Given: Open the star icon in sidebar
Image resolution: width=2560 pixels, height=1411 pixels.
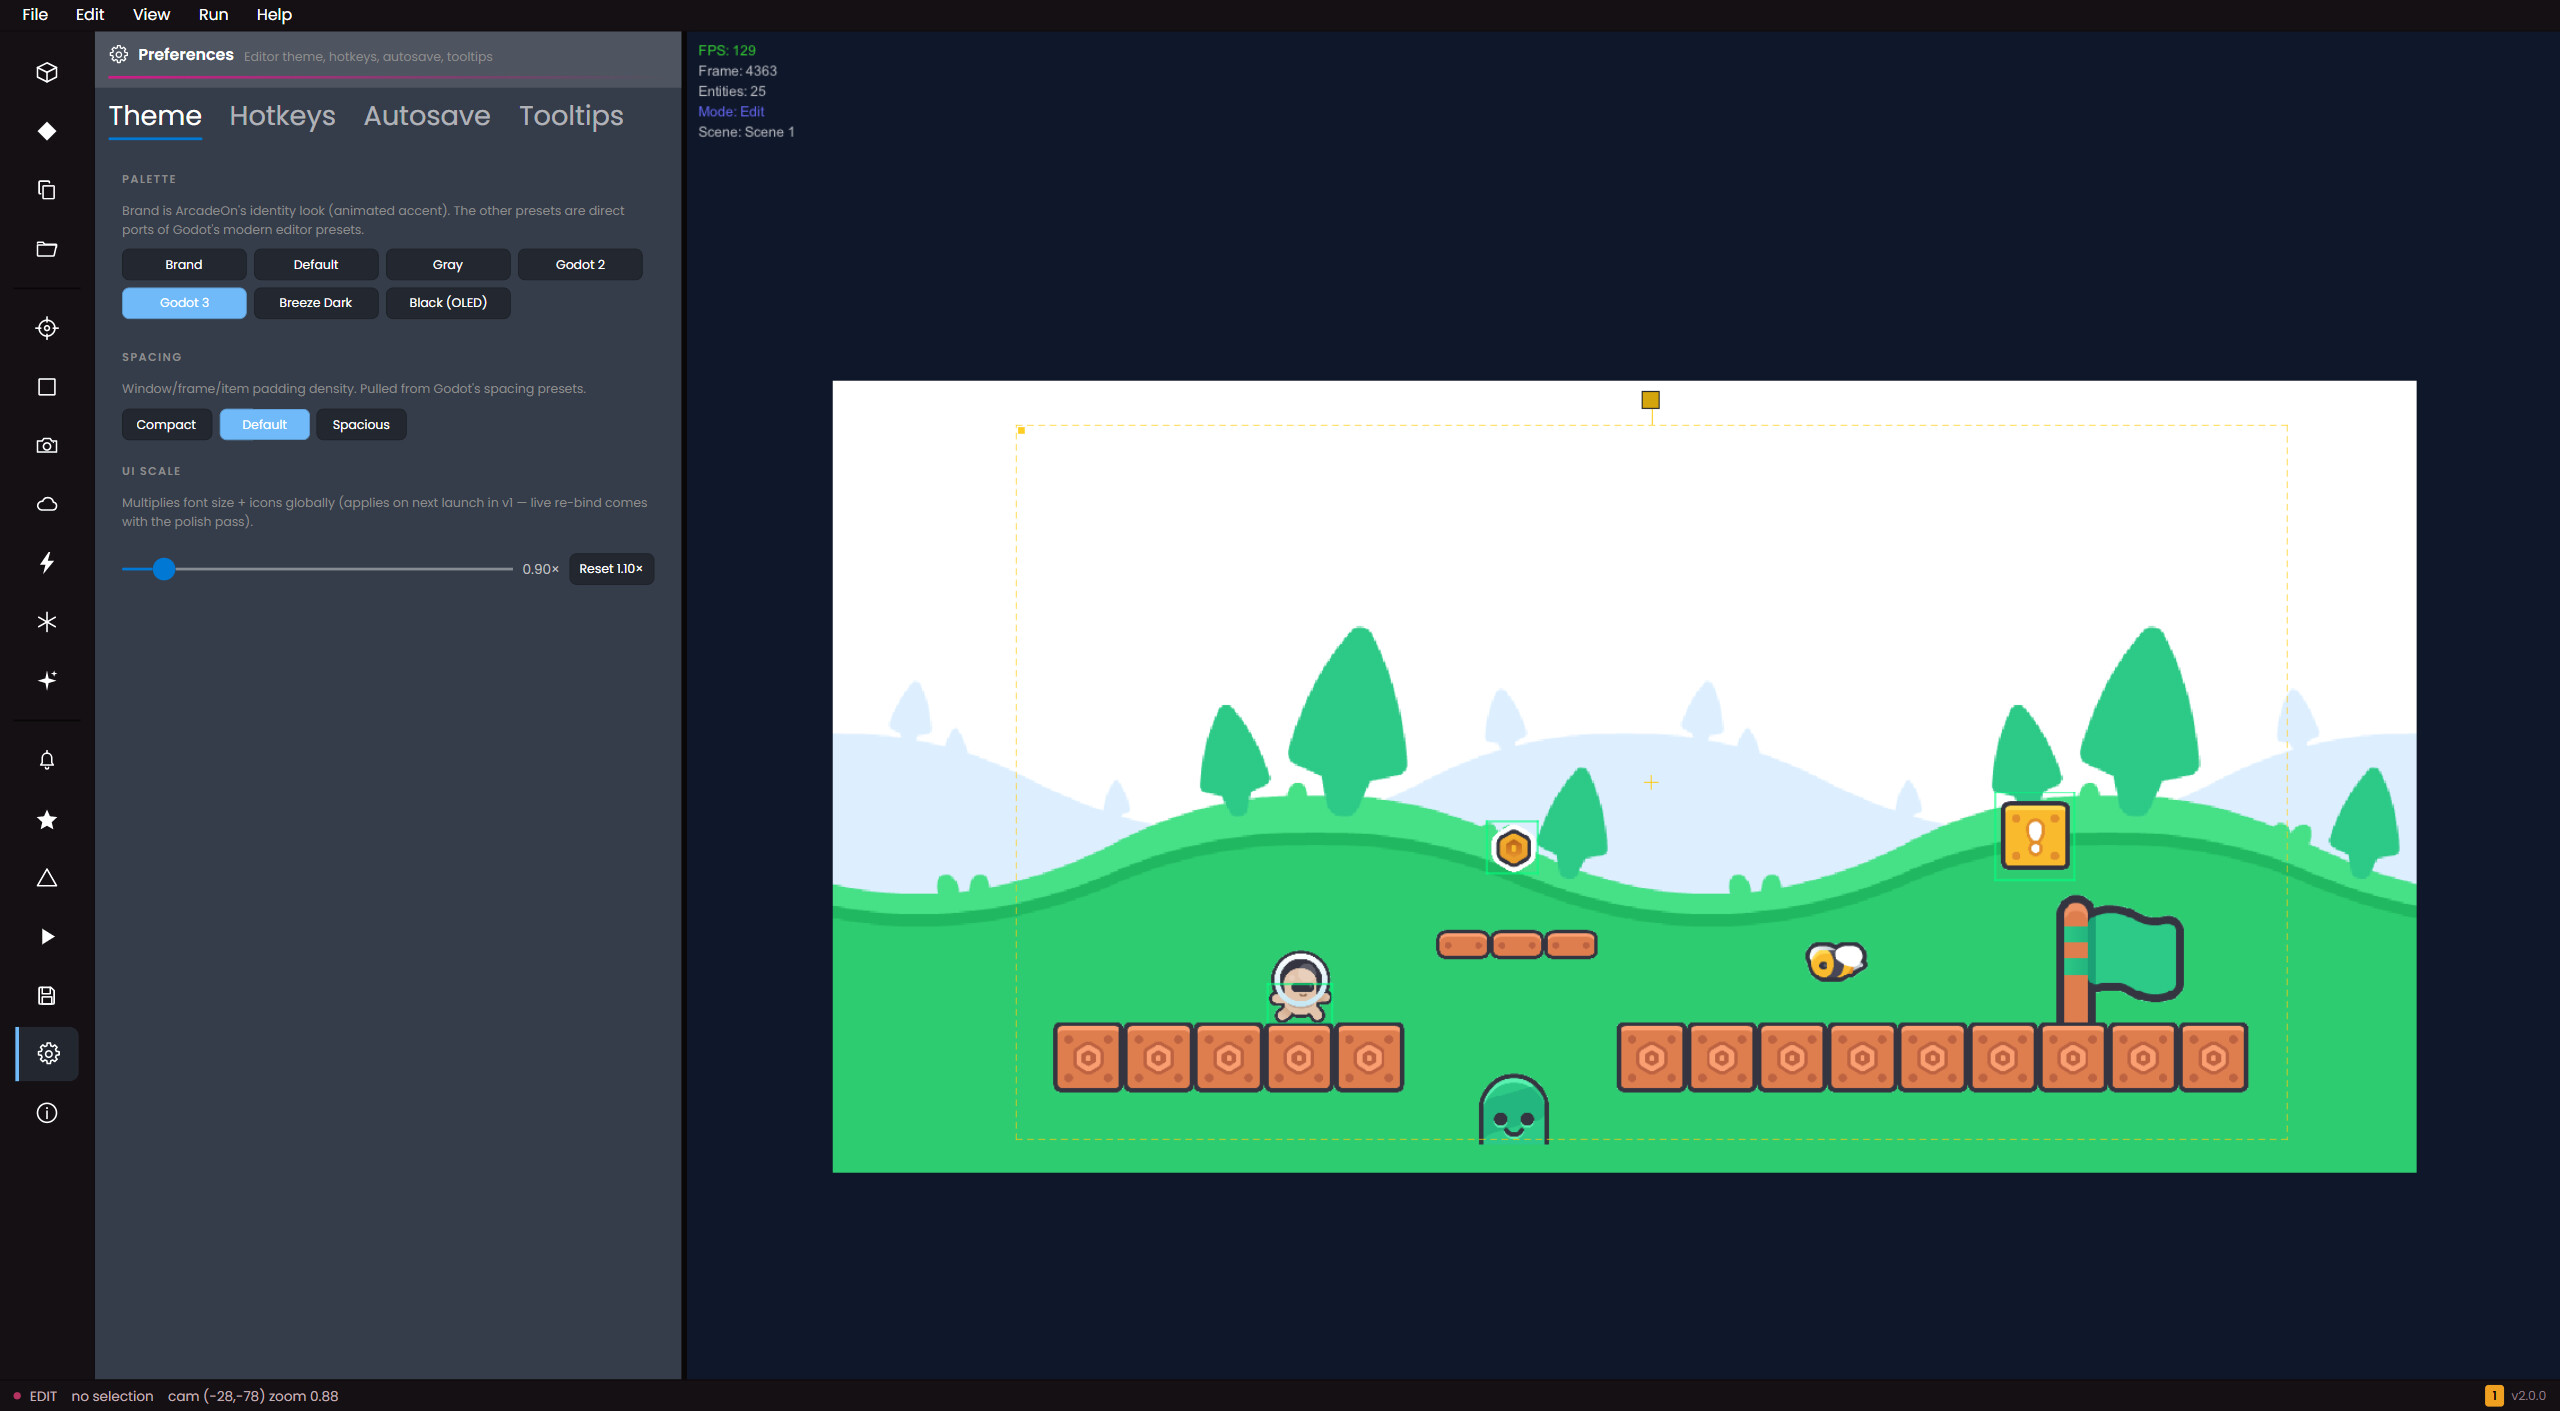Looking at the screenshot, I should coord(47,820).
